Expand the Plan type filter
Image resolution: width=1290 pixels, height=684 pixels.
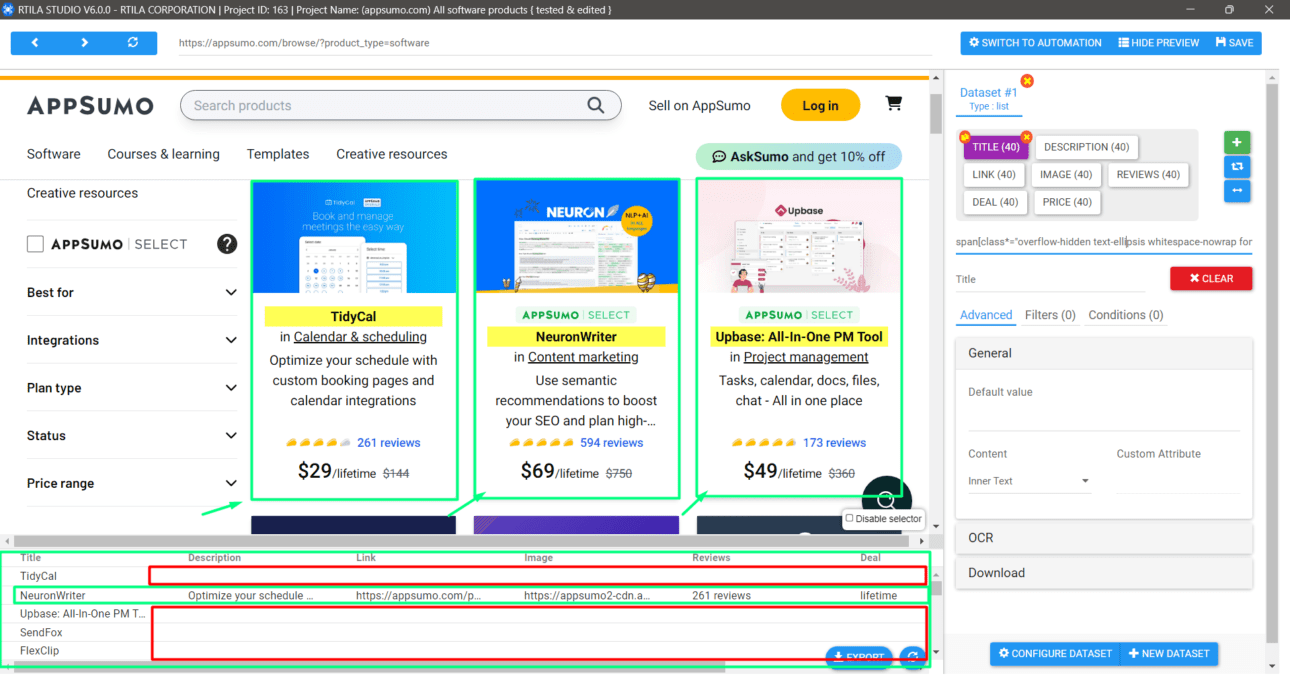coord(132,388)
